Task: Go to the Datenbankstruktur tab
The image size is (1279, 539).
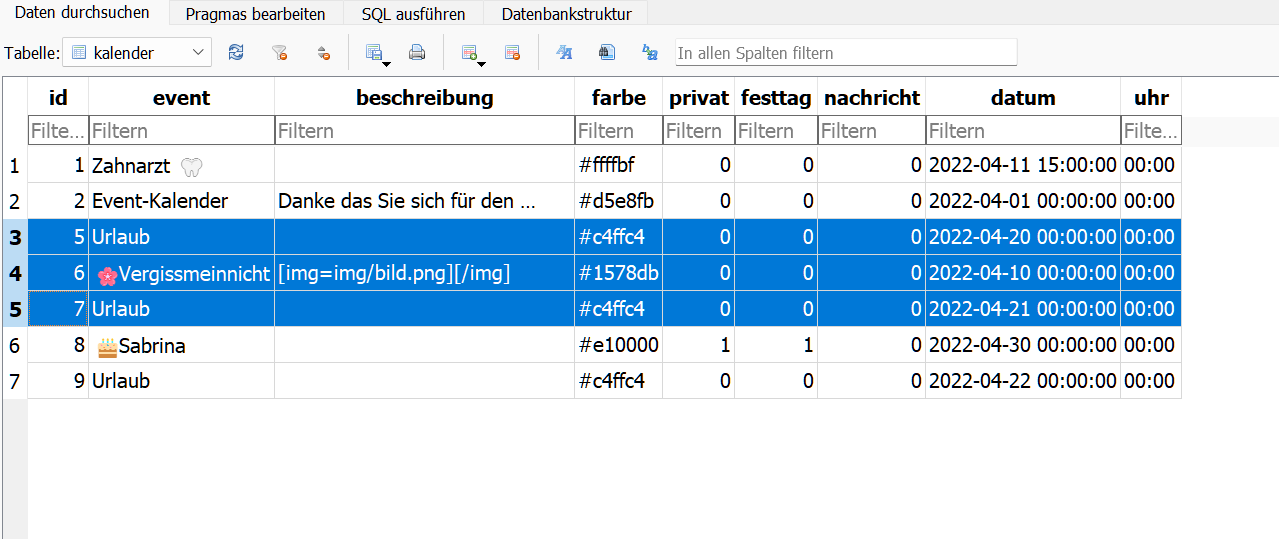Action: [x=566, y=14]
